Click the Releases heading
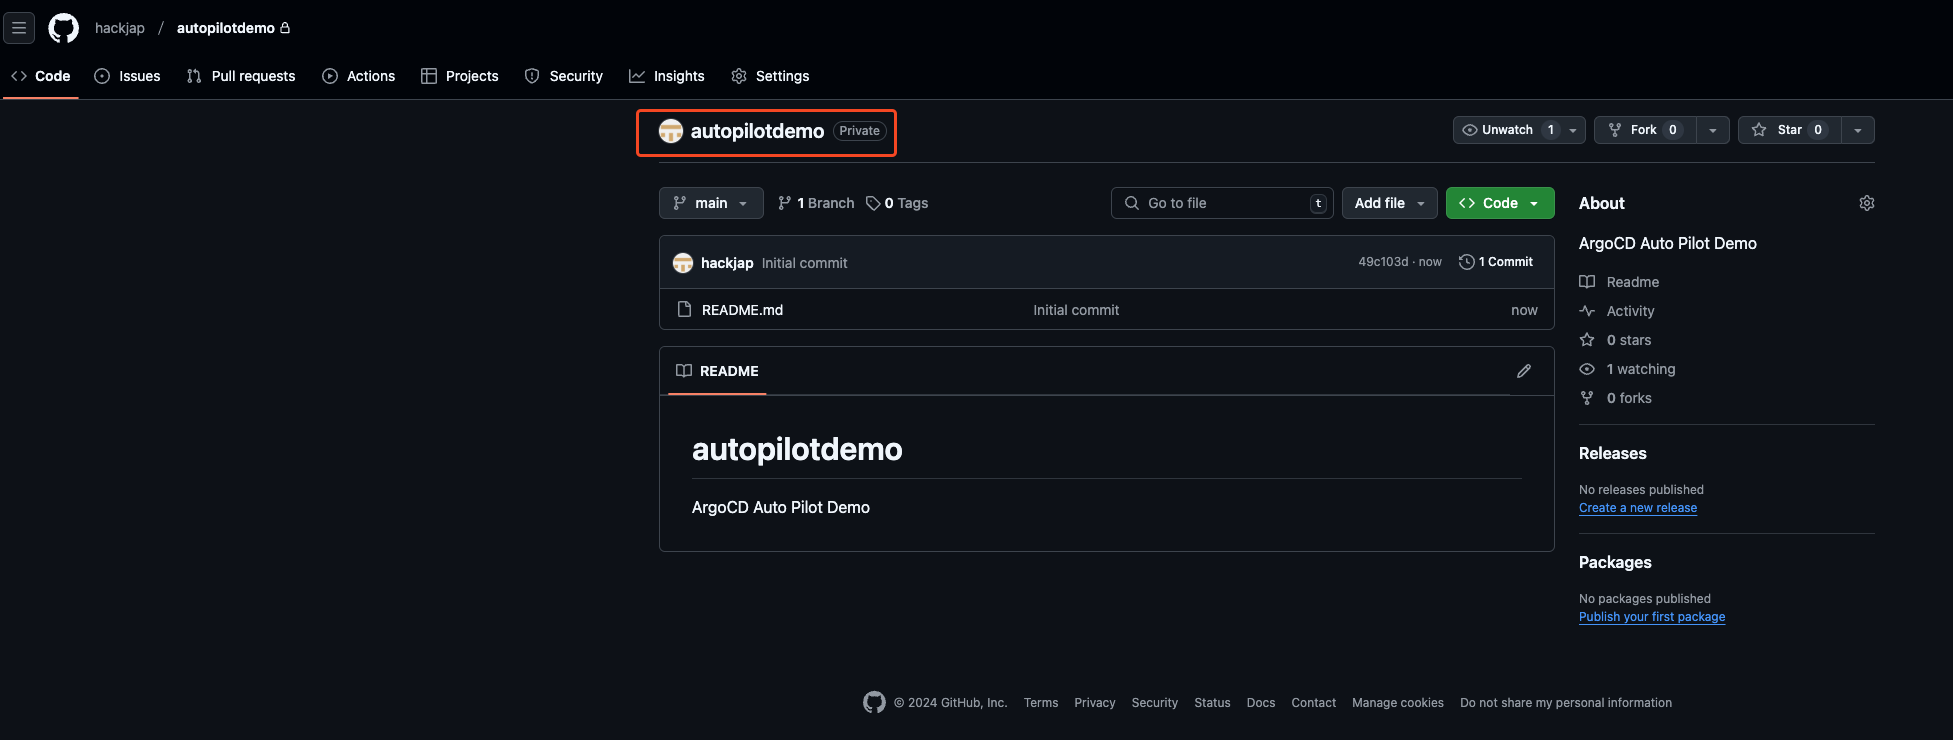 pos(1612,453)
